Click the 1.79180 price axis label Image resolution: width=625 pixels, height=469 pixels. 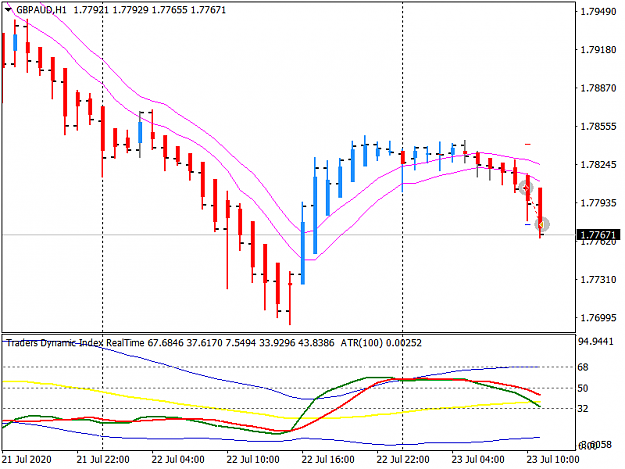pos(598,50)
